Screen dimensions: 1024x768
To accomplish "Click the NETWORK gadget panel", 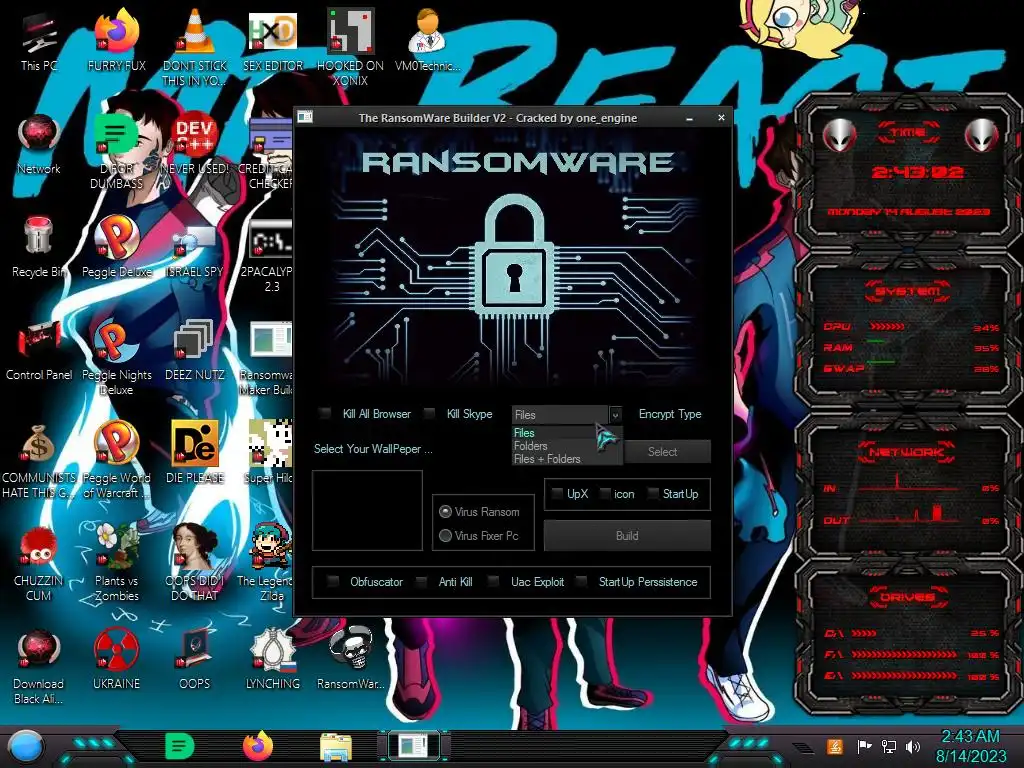I will click(x=908, y=487).
